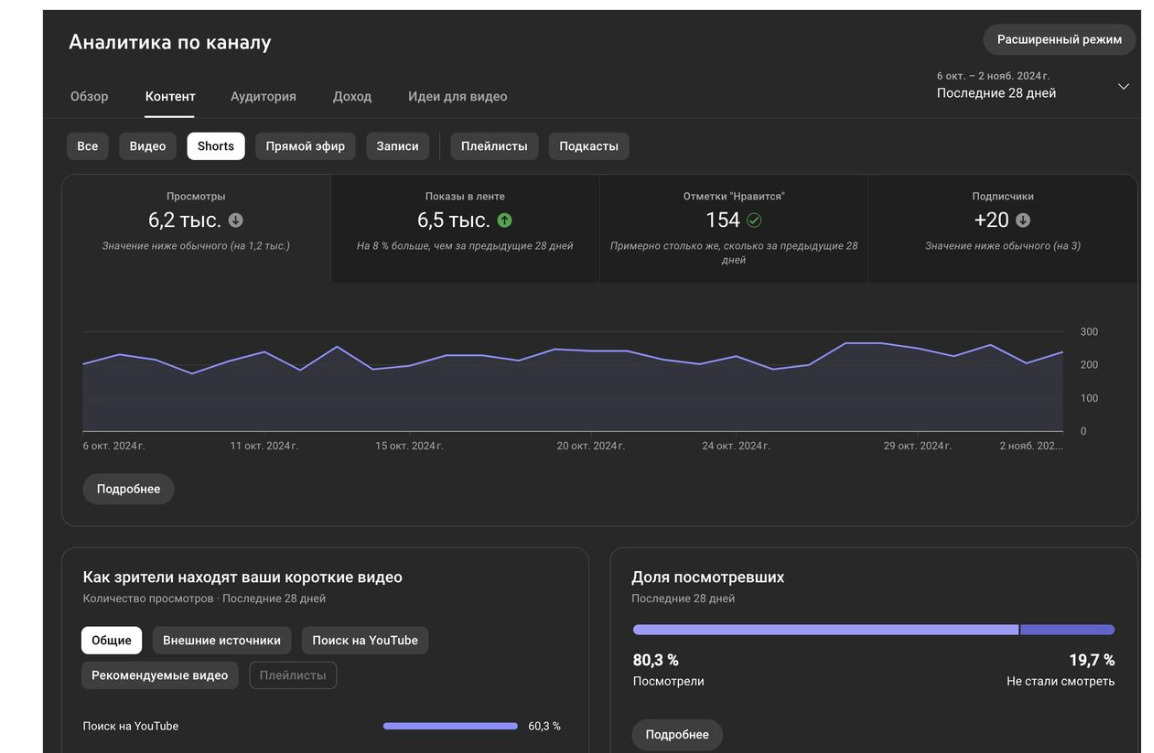Click the Как зрители находят ваши короткие видео heading

point(243,577)
